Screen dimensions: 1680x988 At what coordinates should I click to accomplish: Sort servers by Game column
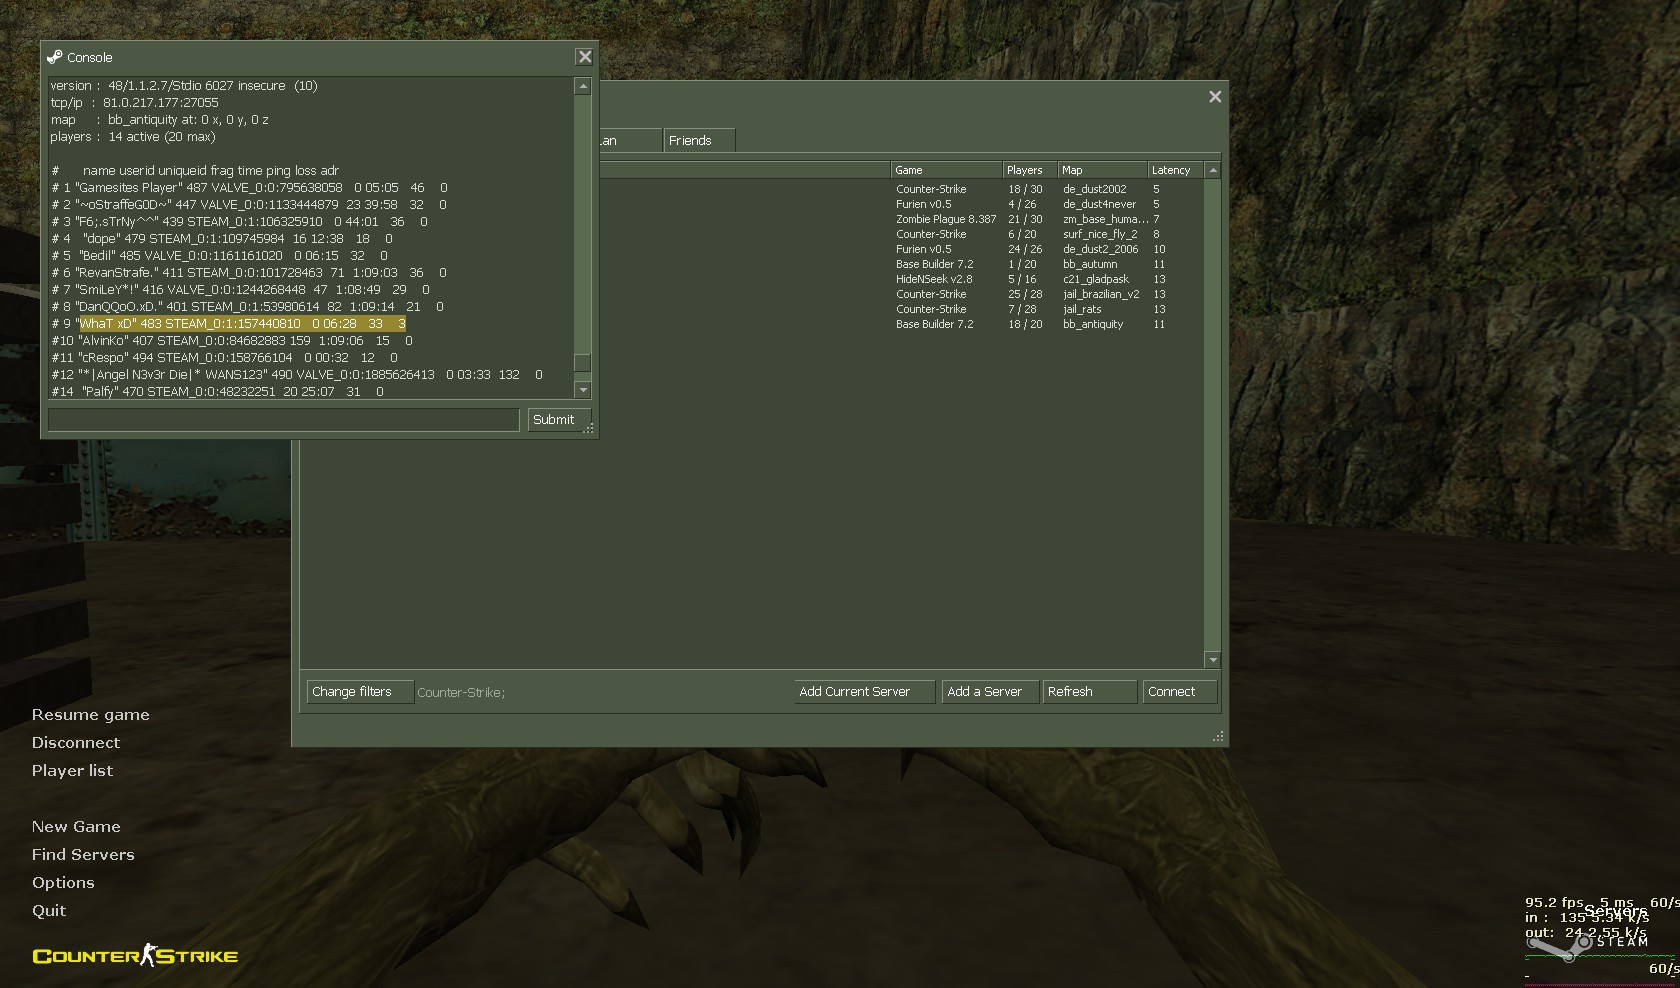(x=946, y=171)
